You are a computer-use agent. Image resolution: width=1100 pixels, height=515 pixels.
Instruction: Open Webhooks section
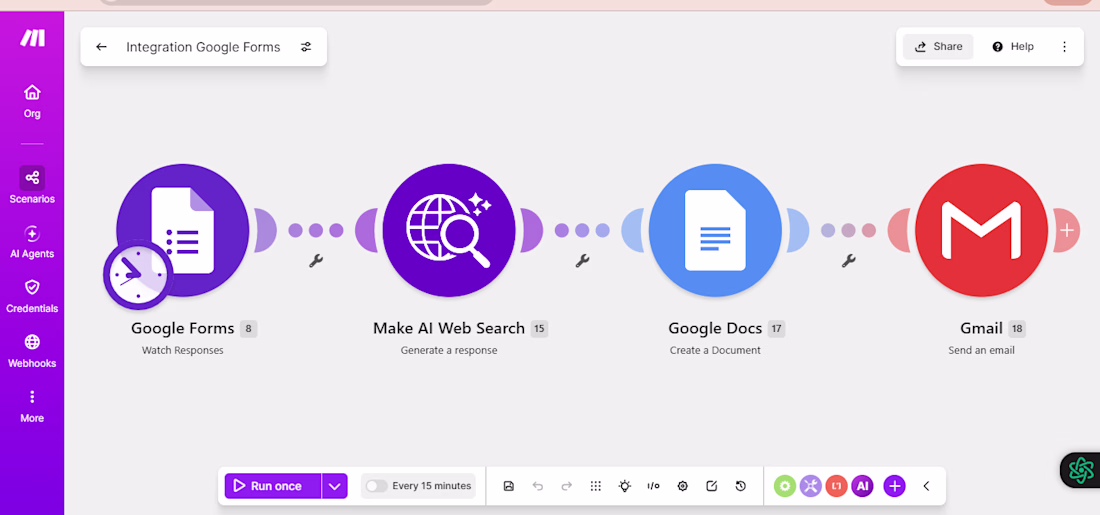32,352
